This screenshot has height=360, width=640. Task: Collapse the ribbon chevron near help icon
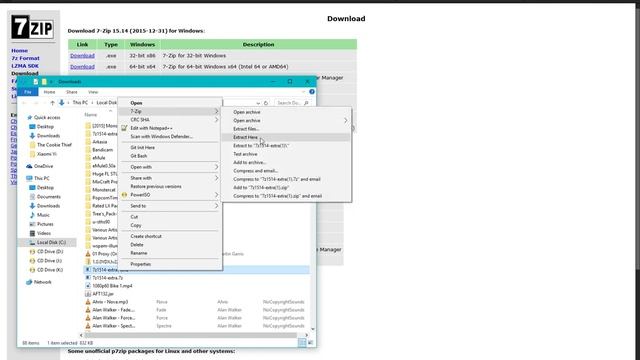coord(303,92)
